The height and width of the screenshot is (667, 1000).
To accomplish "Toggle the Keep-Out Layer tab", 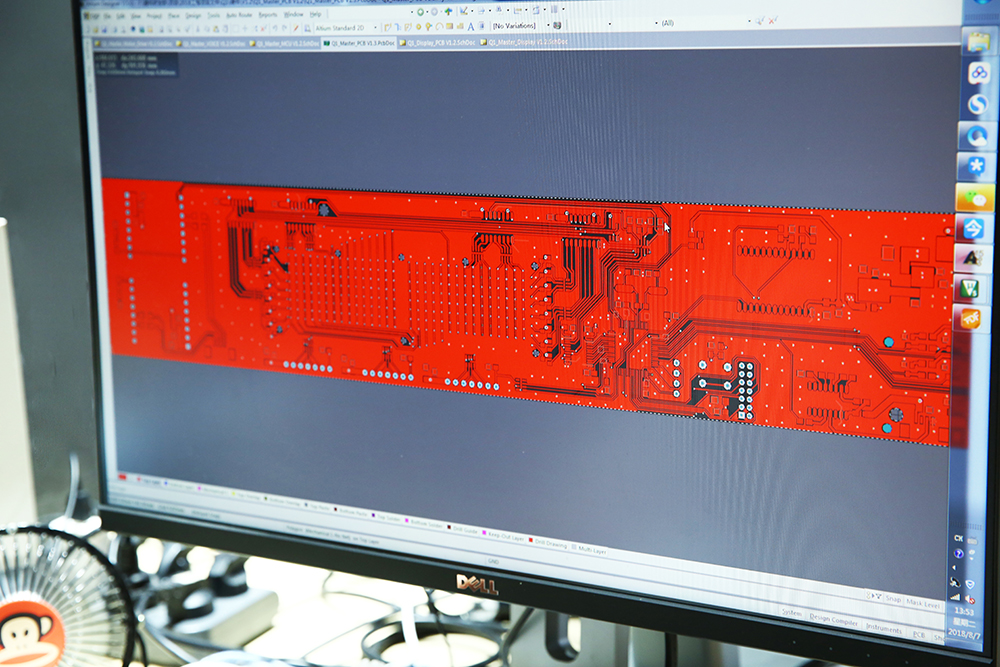I will click(505, 537).
